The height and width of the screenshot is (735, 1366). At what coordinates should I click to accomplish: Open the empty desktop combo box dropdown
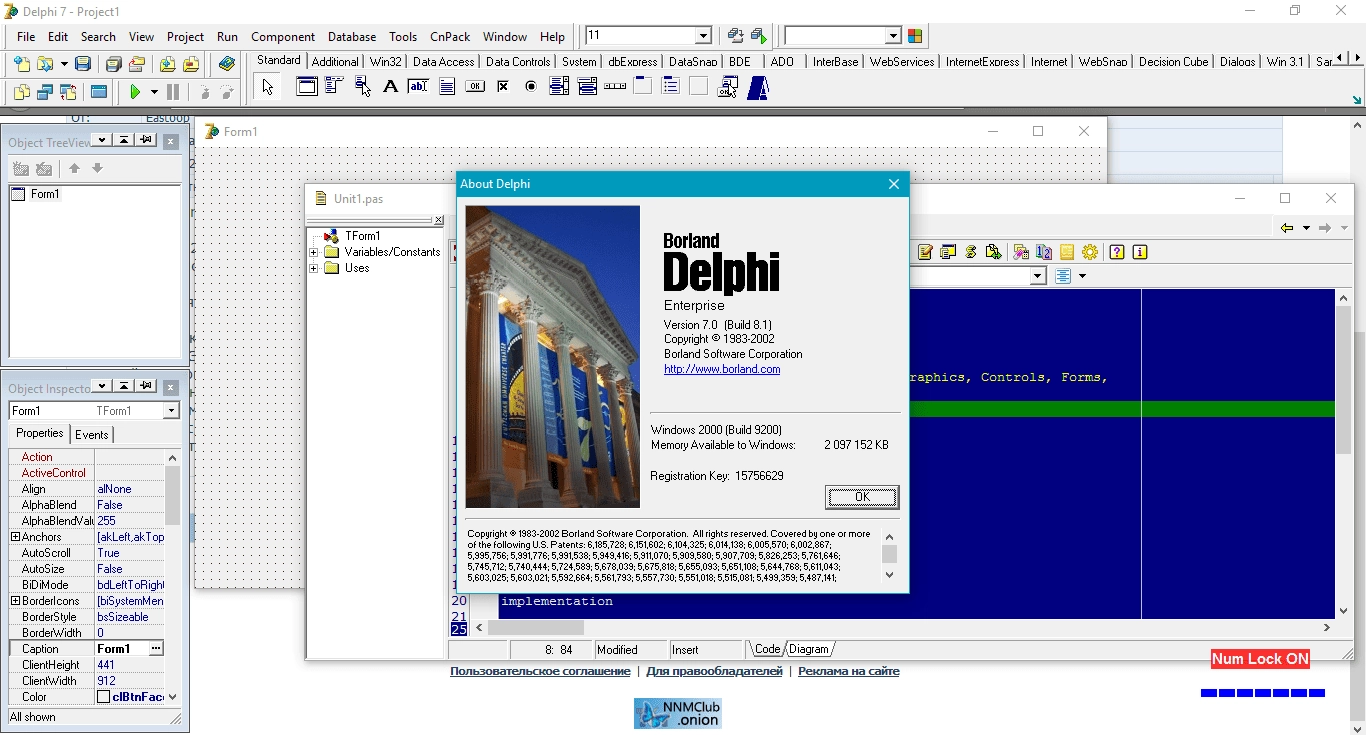coord(893,36)
